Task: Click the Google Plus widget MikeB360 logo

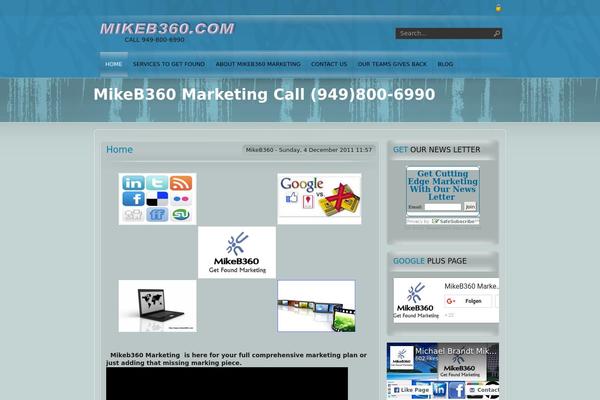Action: tap(416, 300)
